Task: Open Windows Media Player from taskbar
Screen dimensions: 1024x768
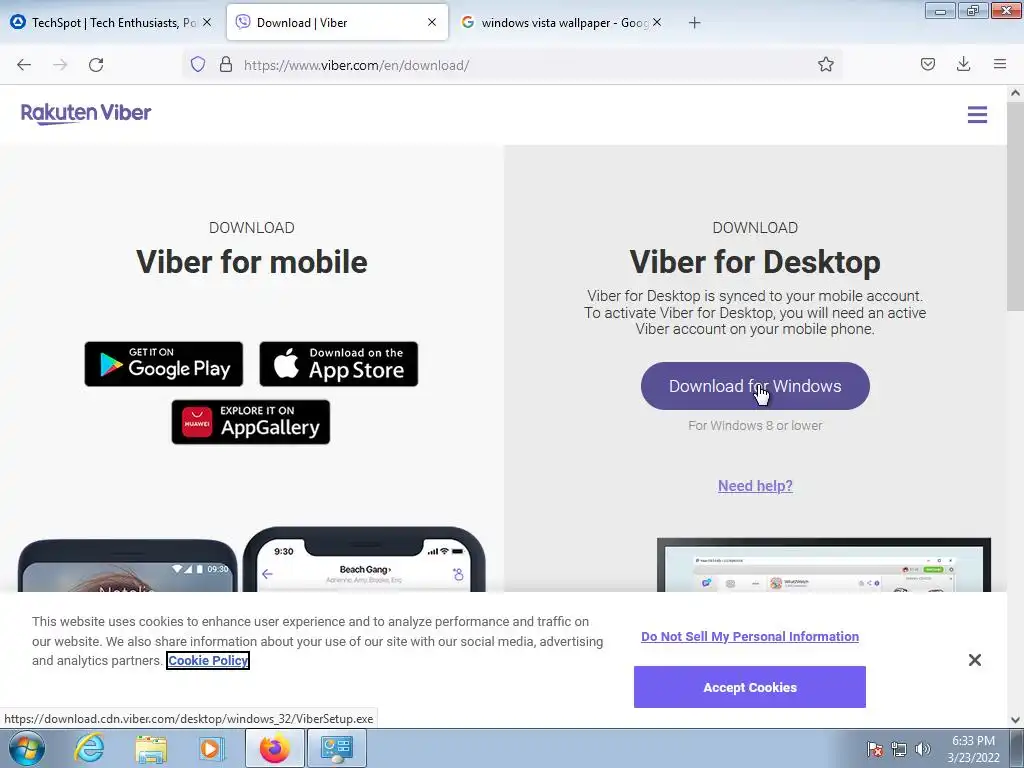Action: pyautogui.click(x=212, y=748)
